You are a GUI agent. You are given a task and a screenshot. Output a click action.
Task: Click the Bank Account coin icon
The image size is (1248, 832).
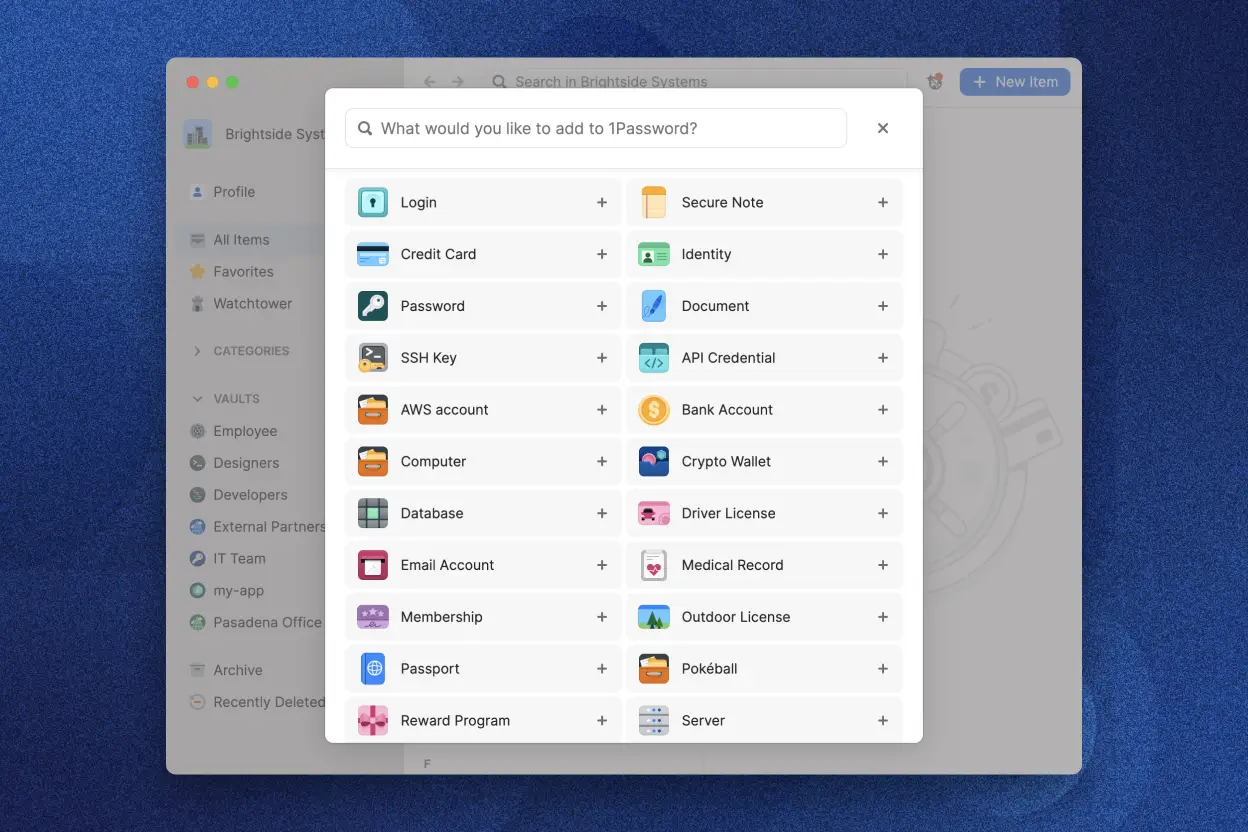tap(654, 410)
